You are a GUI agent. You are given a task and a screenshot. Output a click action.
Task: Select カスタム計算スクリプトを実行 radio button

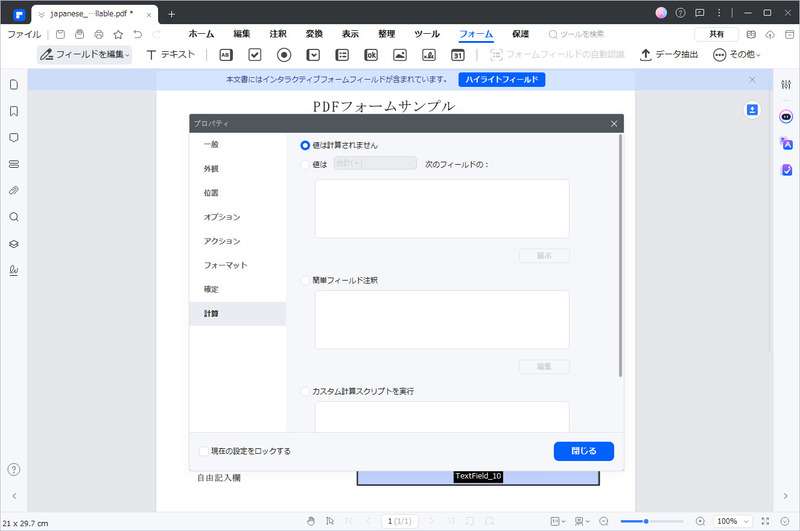click(x=305, y=391)
